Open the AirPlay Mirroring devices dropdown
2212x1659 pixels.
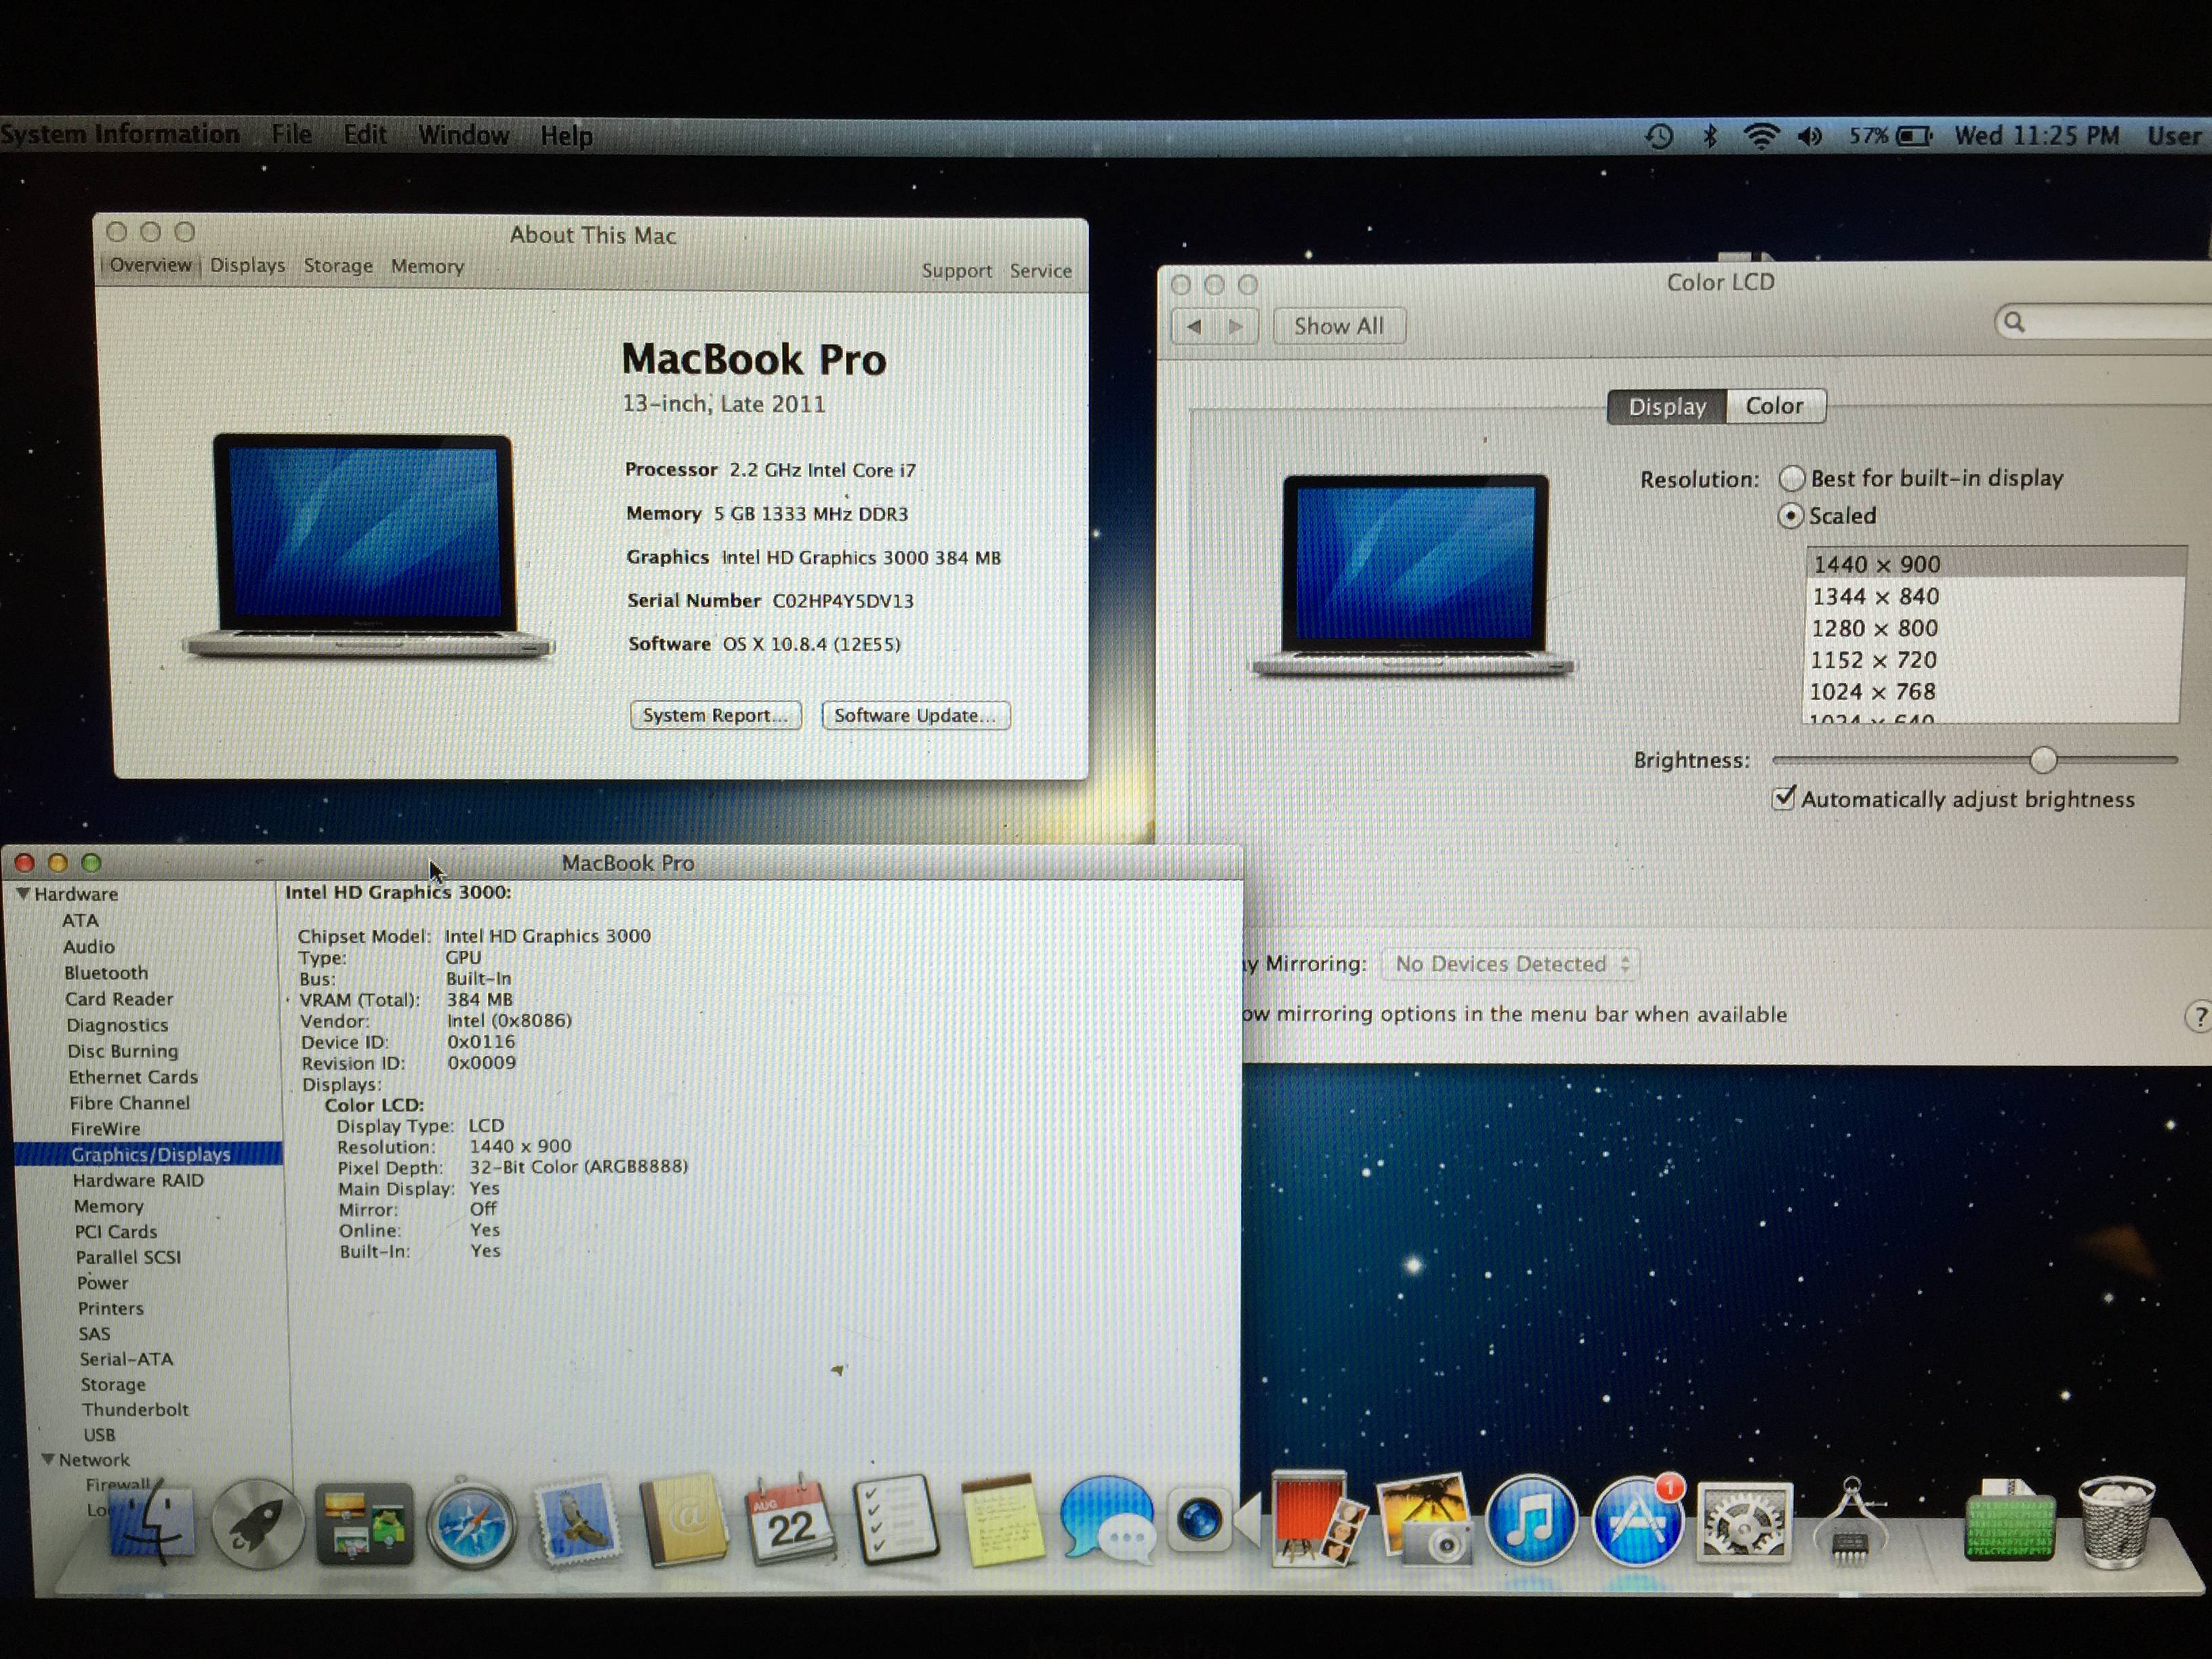[1511, 964]
